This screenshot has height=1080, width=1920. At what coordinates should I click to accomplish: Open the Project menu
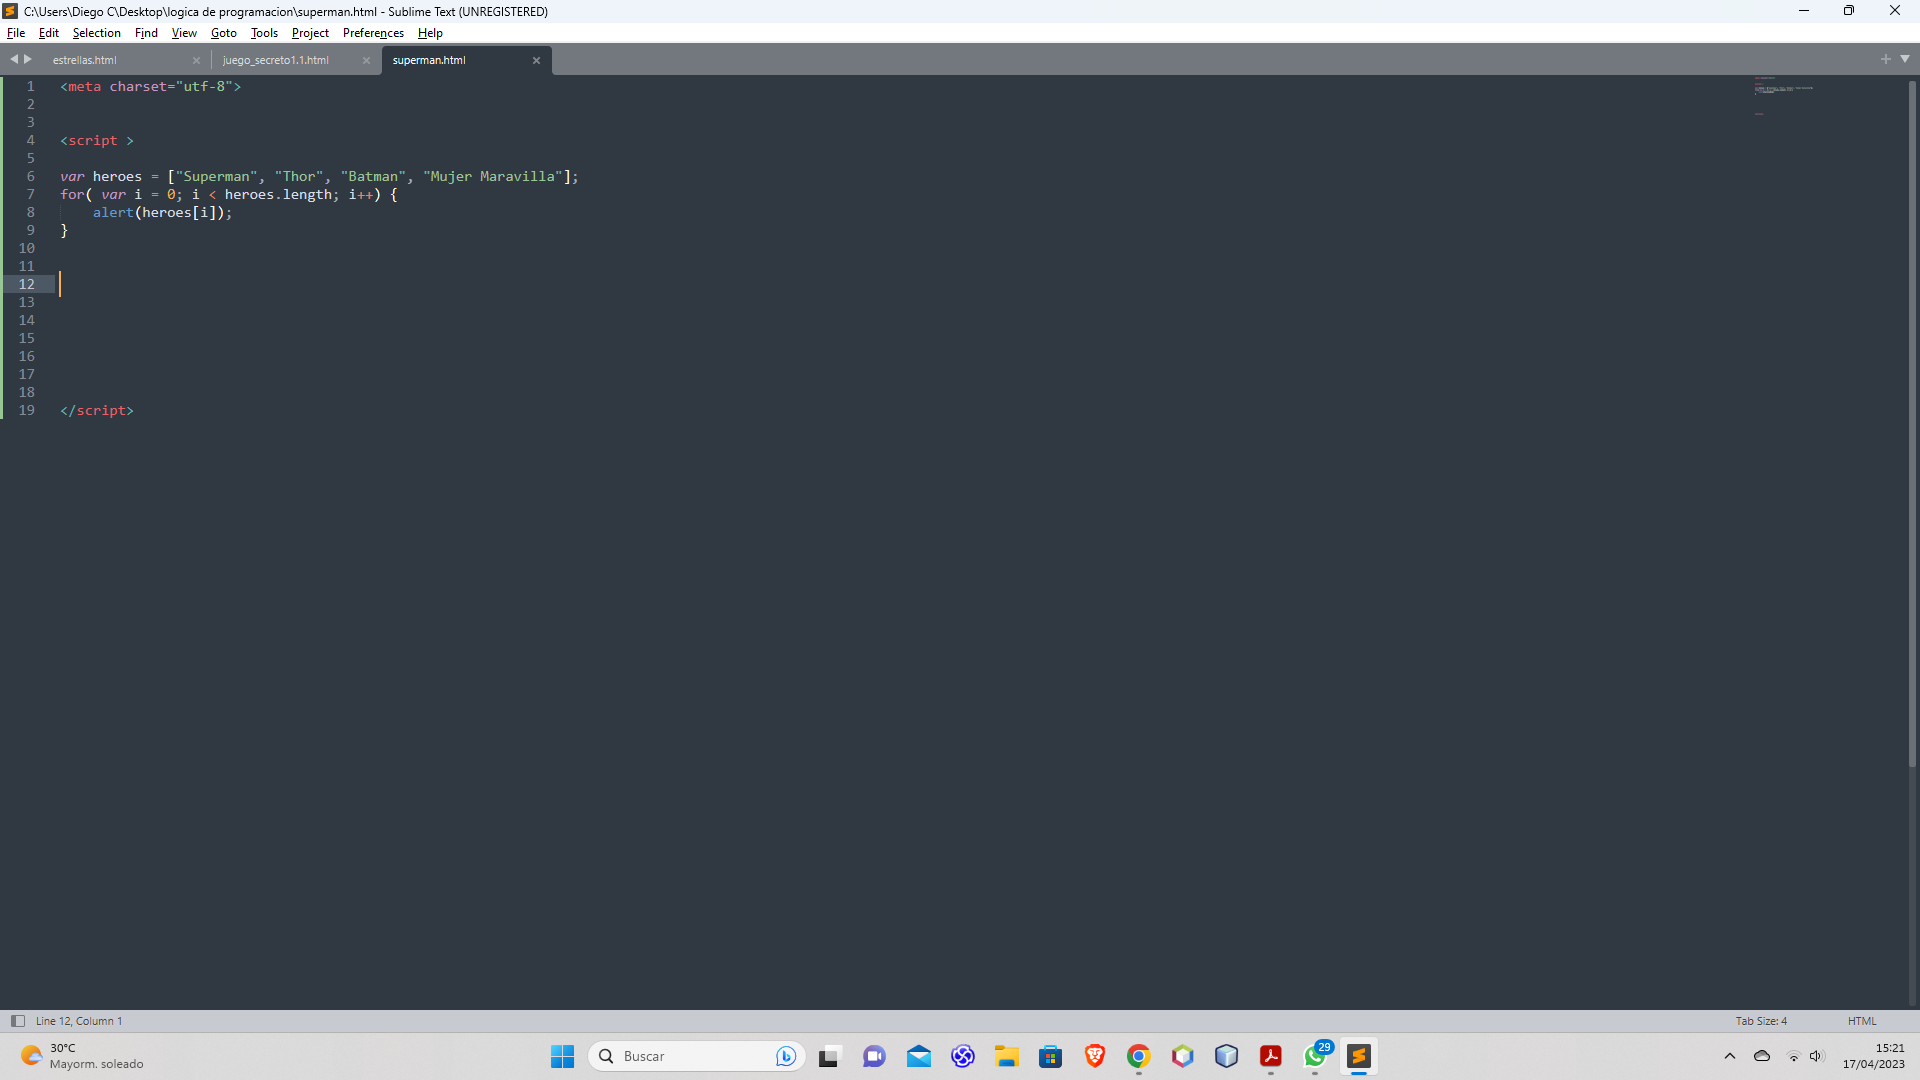[310, 33]
